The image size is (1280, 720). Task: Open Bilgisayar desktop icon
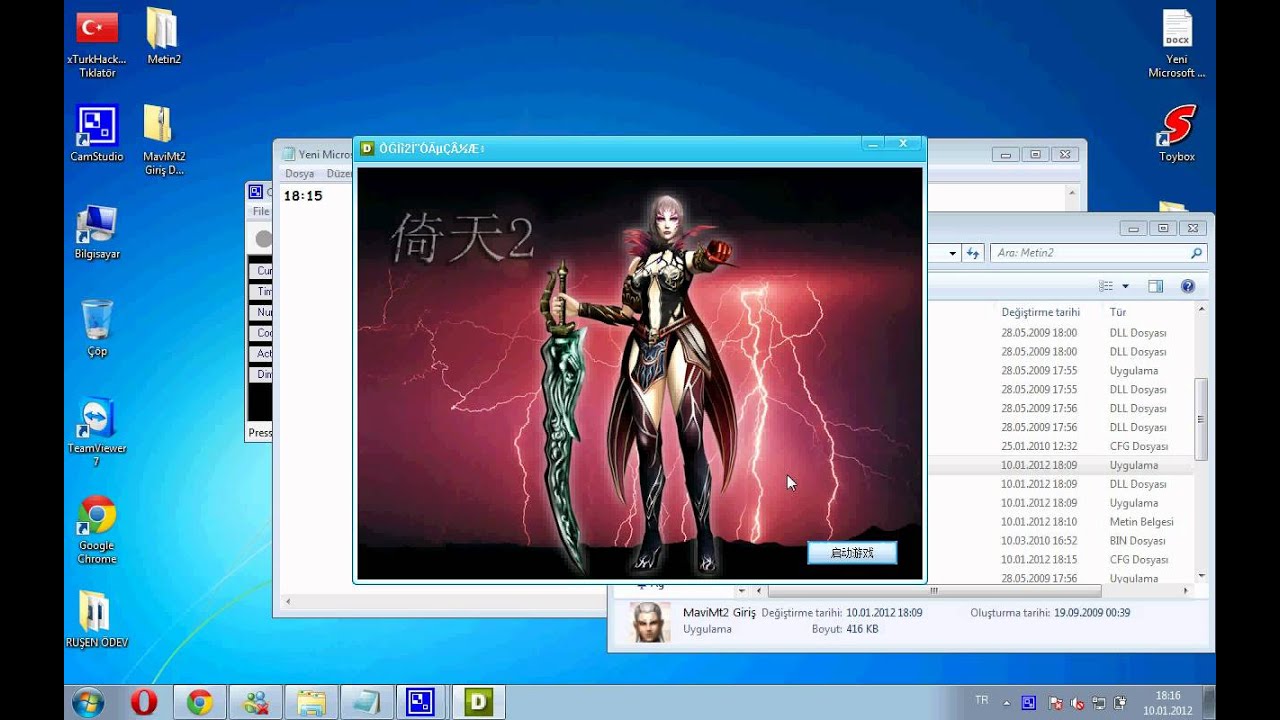[x=97, y=232]
